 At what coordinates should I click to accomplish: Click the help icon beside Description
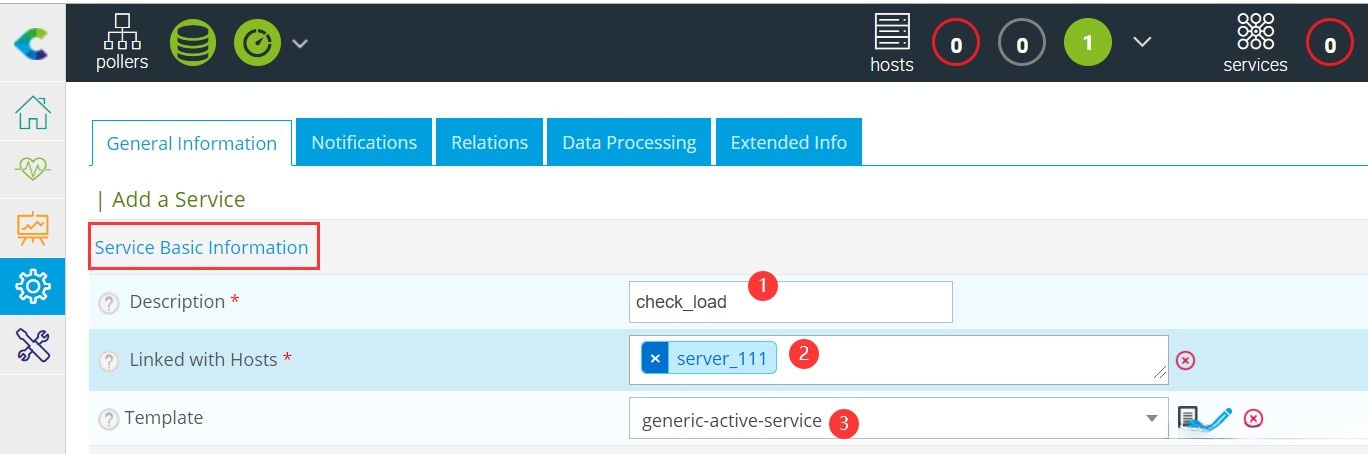(110, 303)
